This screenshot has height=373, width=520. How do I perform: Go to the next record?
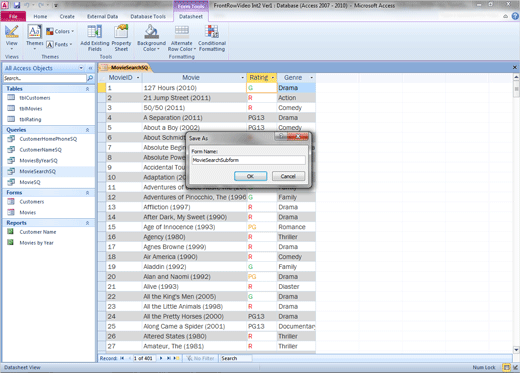click(x=161, y=358)
